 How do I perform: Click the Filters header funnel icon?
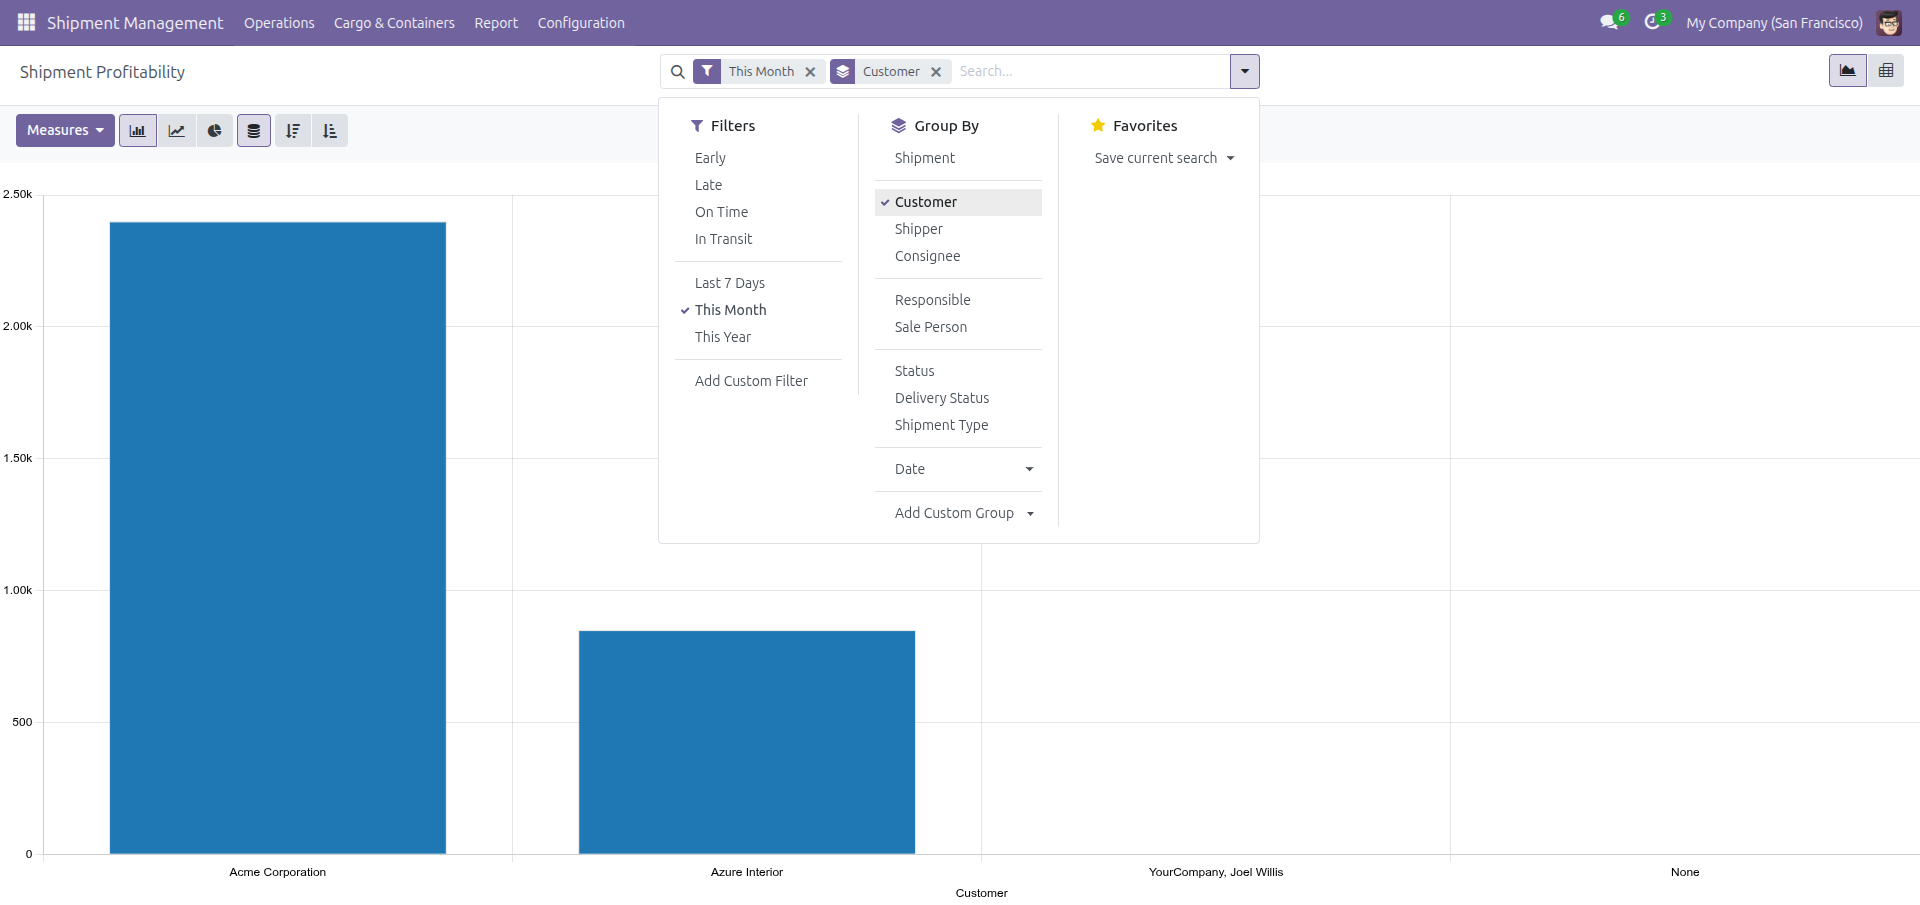coord(697,126)
